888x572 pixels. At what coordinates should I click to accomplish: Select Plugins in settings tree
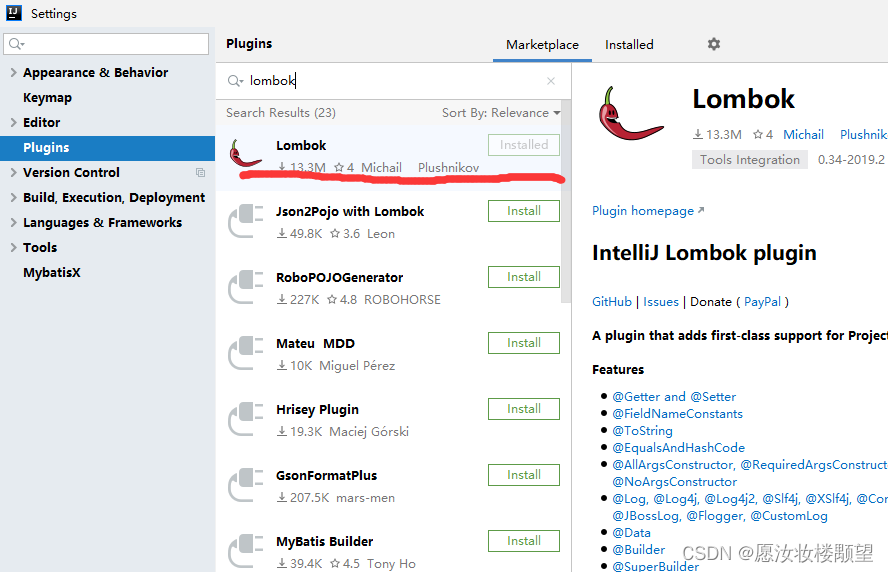(x=107, y=147)
